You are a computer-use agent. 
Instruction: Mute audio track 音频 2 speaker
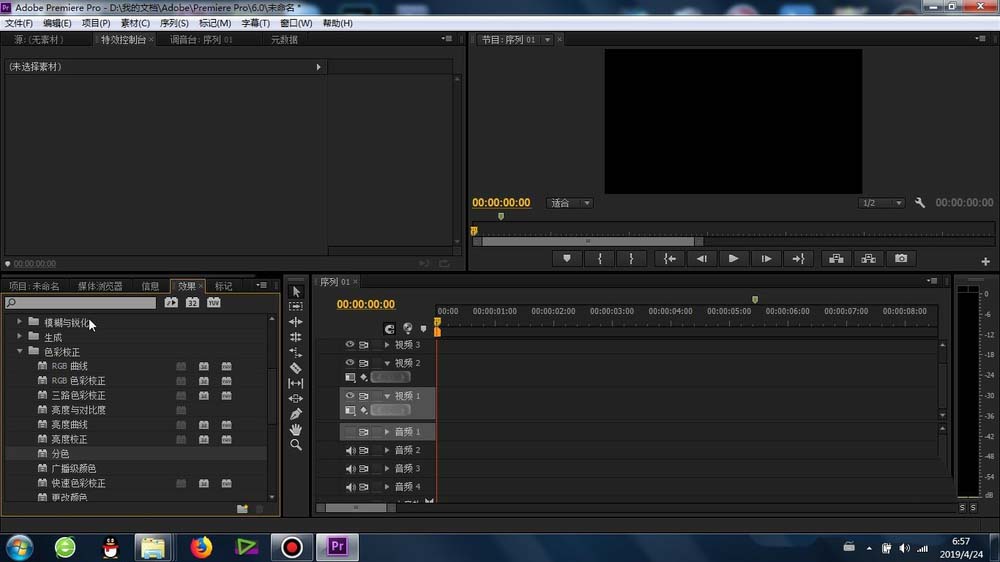pyautogui.click(x=350, y=450)
